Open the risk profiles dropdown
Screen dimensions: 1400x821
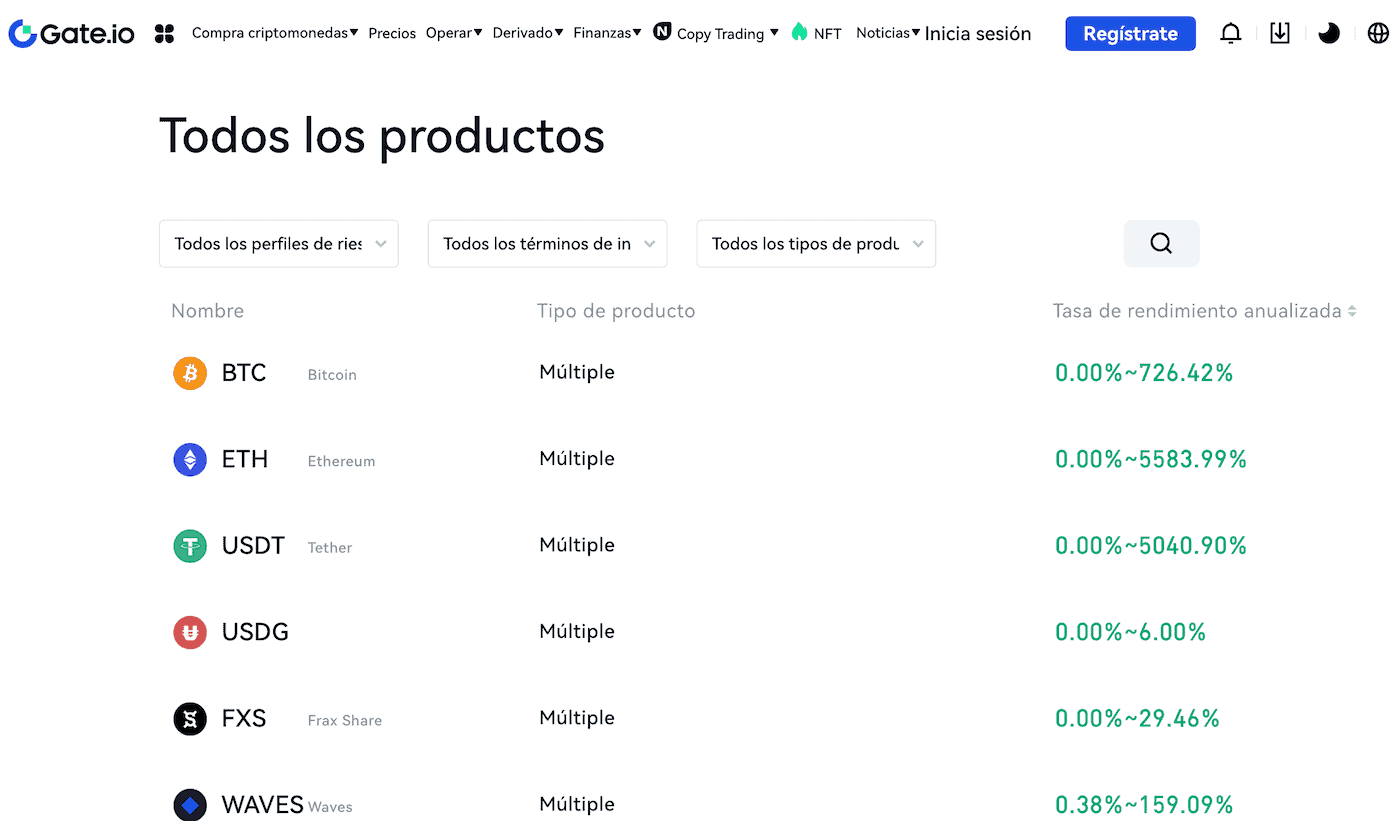click(x=279, y=244)
